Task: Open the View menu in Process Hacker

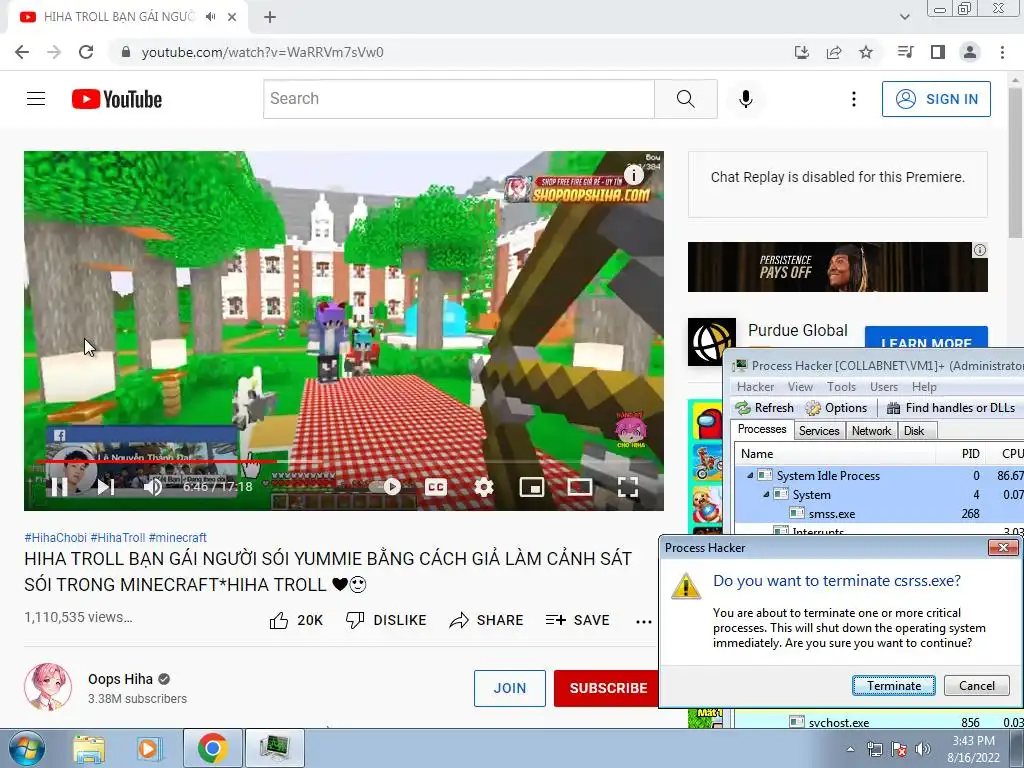Action: [800, 387]
